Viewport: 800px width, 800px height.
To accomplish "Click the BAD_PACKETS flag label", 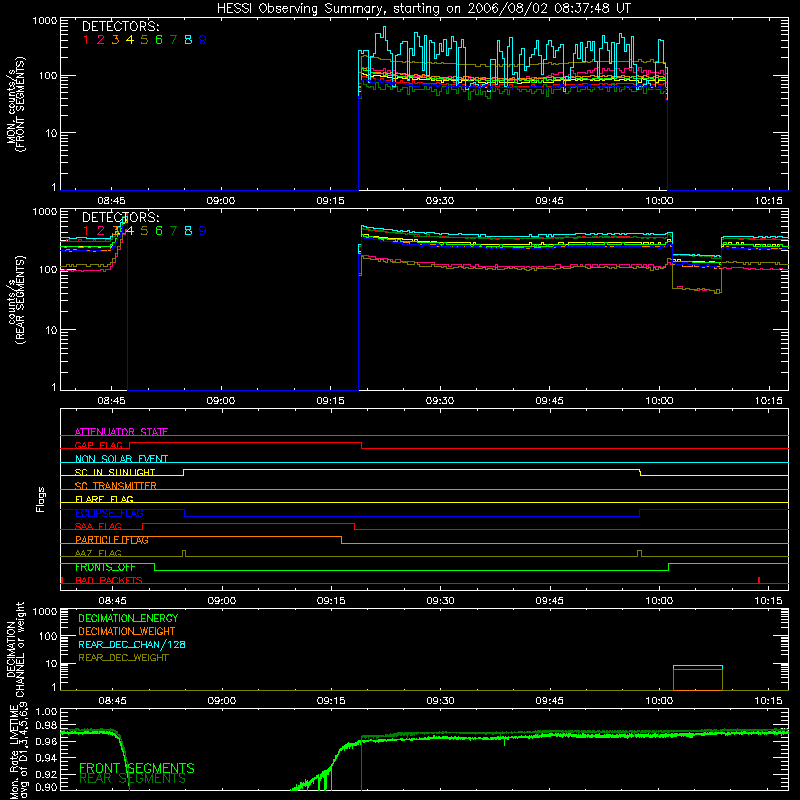I will pos(109,580).
